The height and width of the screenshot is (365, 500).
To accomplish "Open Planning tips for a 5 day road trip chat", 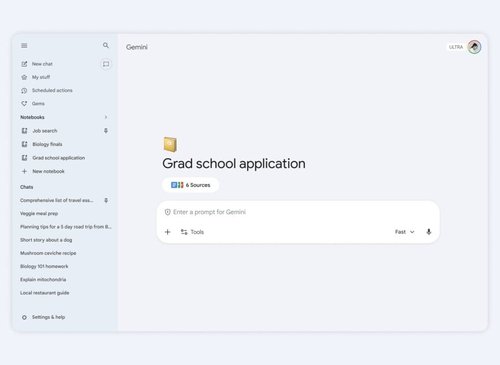I will pyautogui.click(x=66, y=227).
